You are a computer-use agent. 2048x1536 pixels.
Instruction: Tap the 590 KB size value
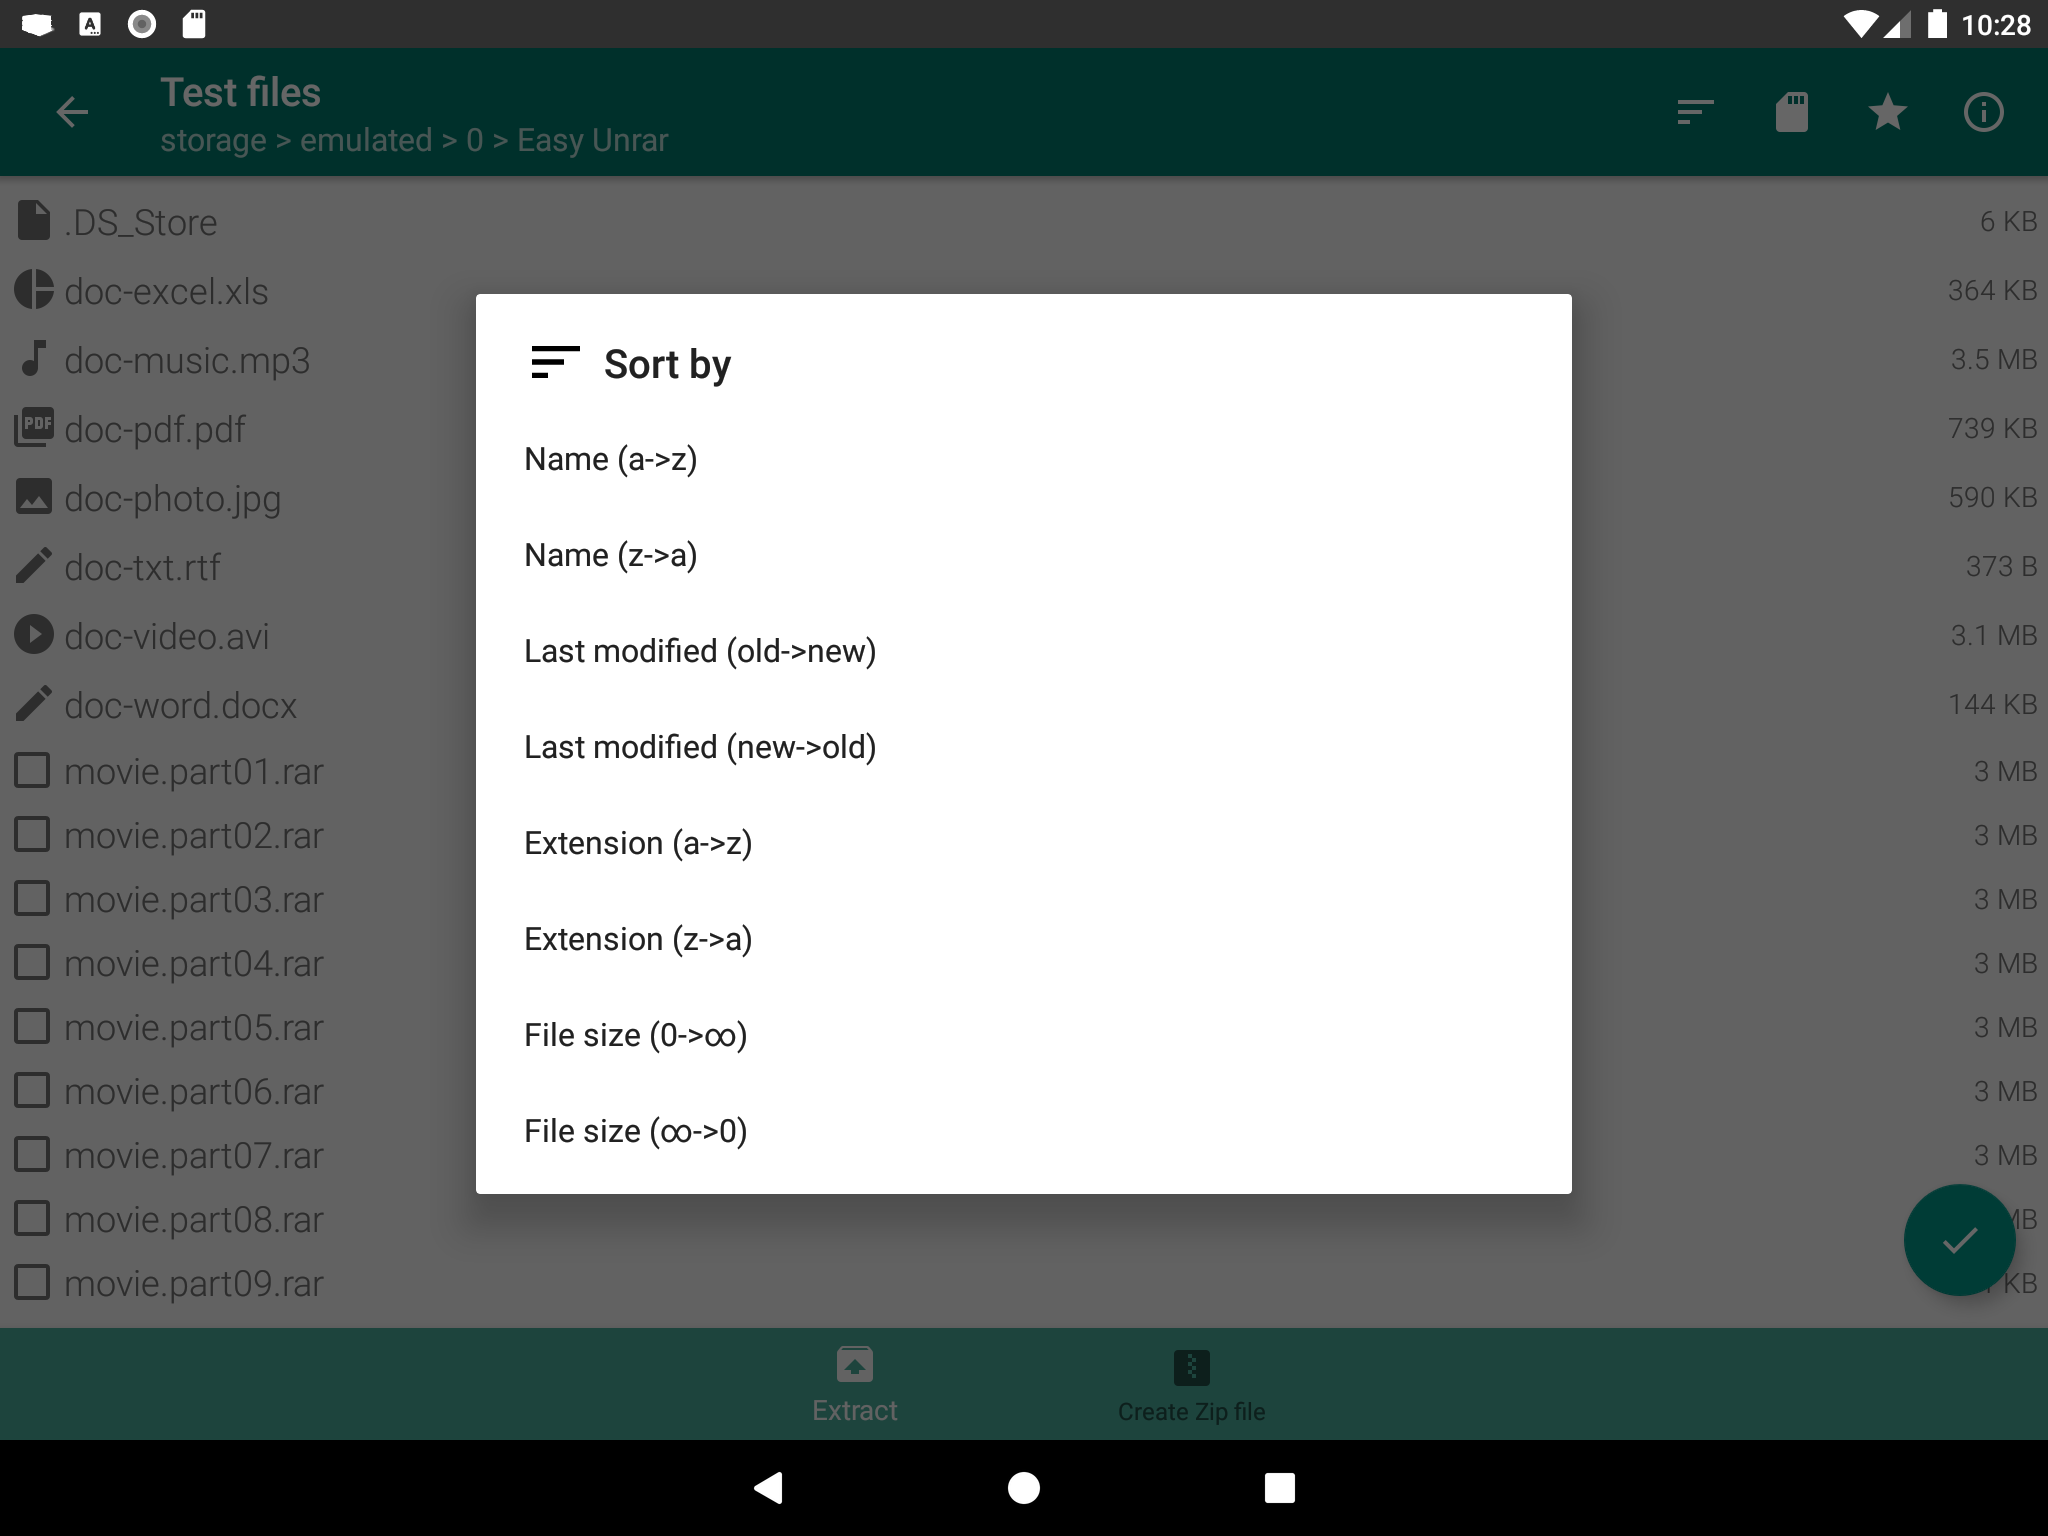pos(1992,497)
